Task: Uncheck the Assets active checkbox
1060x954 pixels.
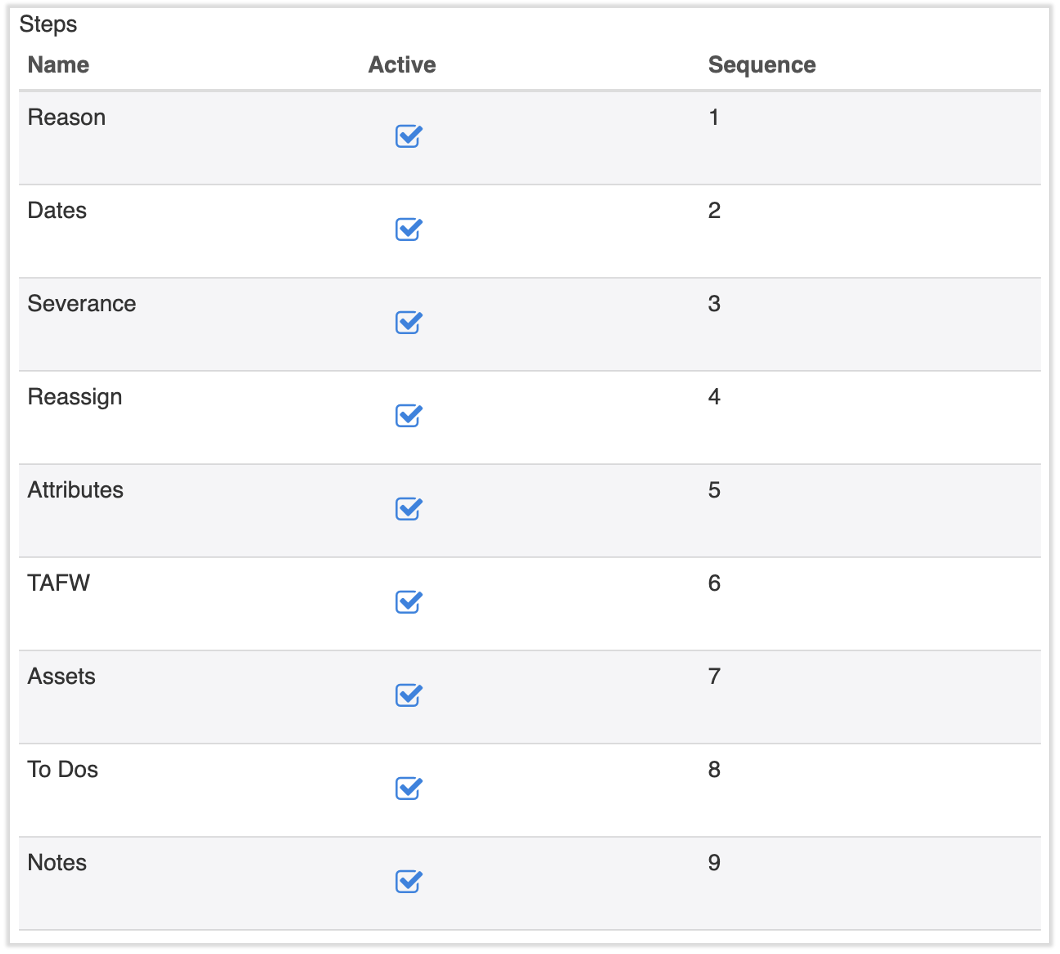Action: (x=408, y=696)
